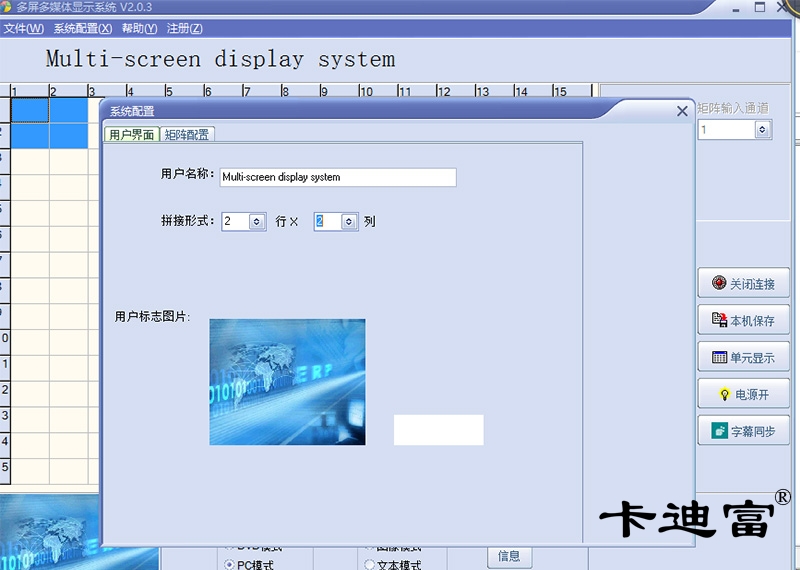Open the 注册(Z) menu

[x=184, y=29]
